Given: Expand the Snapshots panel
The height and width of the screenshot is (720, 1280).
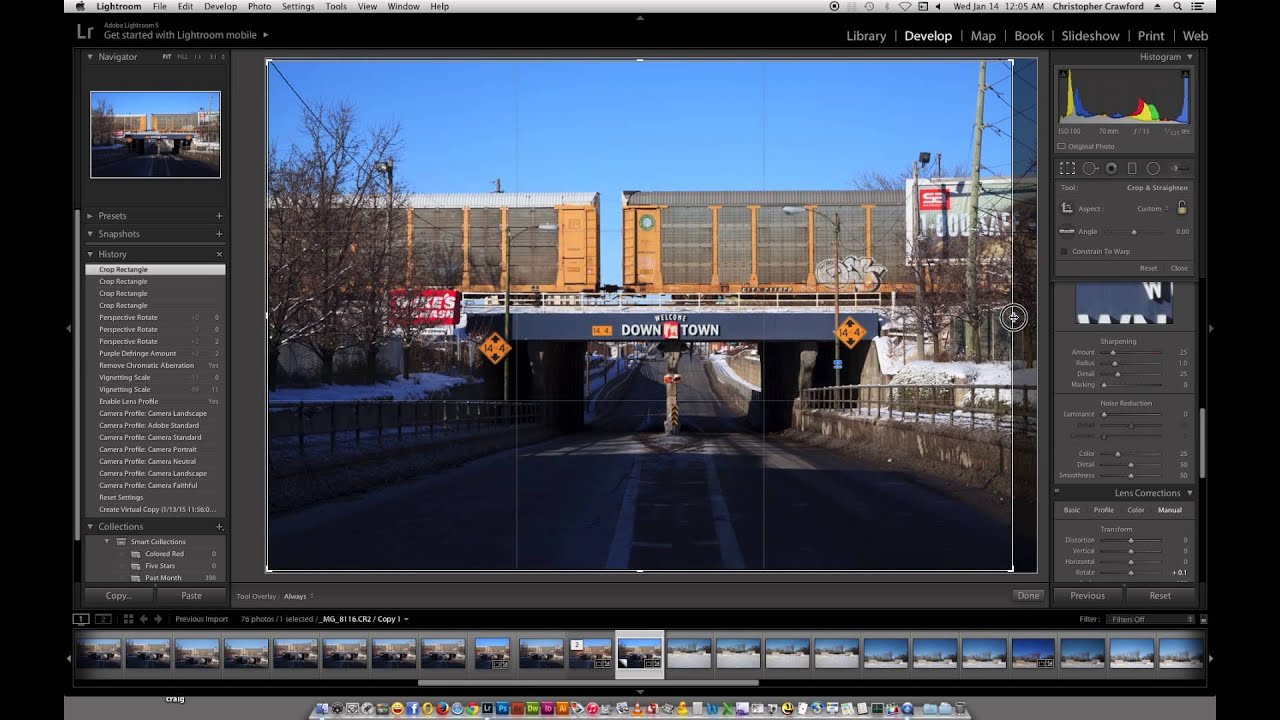Looking at the screenshot, I should [90, 234].
